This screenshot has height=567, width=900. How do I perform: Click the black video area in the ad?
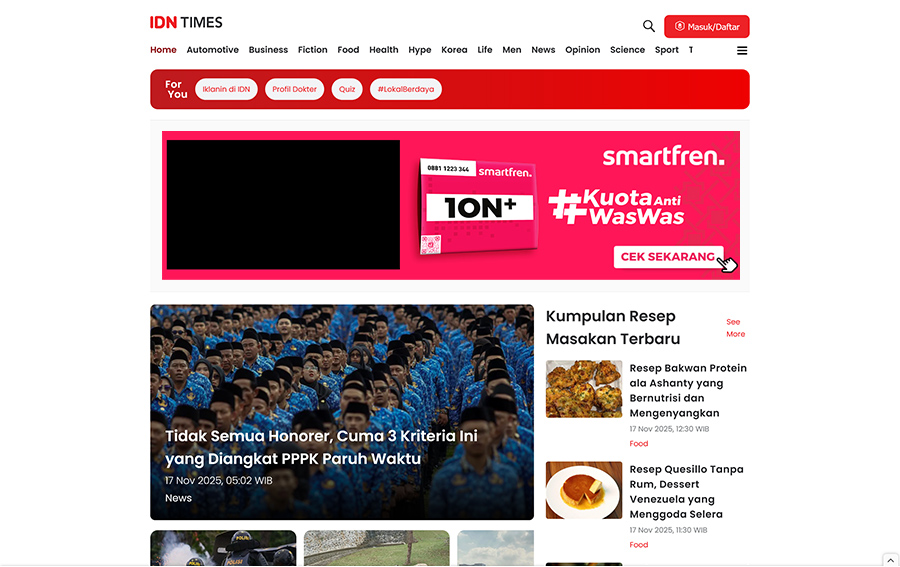[283, 204]
